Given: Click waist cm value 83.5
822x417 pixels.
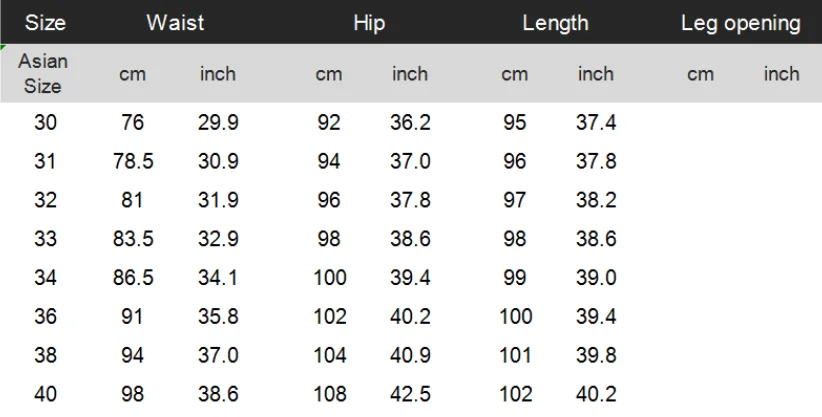Looking at the screenshot, I should point(133,239).
